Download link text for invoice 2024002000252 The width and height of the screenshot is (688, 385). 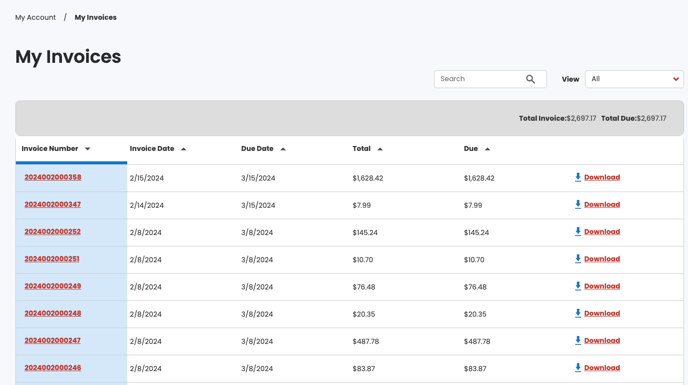(x=602, y=231)
